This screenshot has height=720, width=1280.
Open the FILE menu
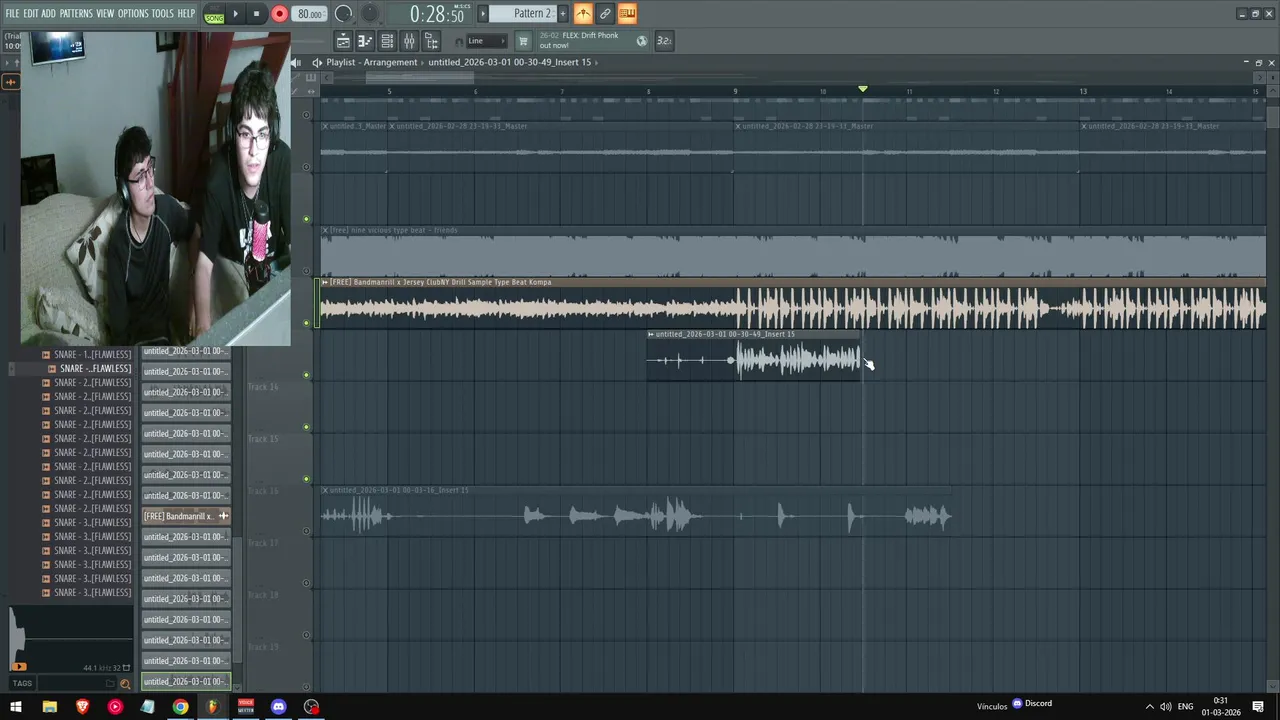[12, 13]
